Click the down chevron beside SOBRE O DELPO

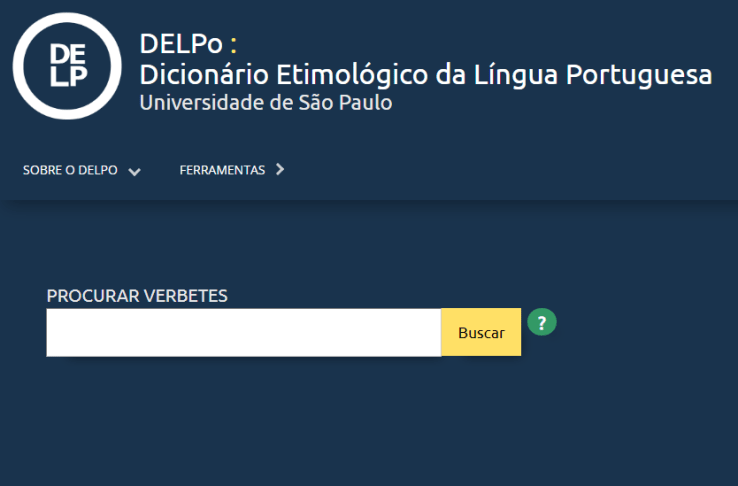[x=135, y=171]
